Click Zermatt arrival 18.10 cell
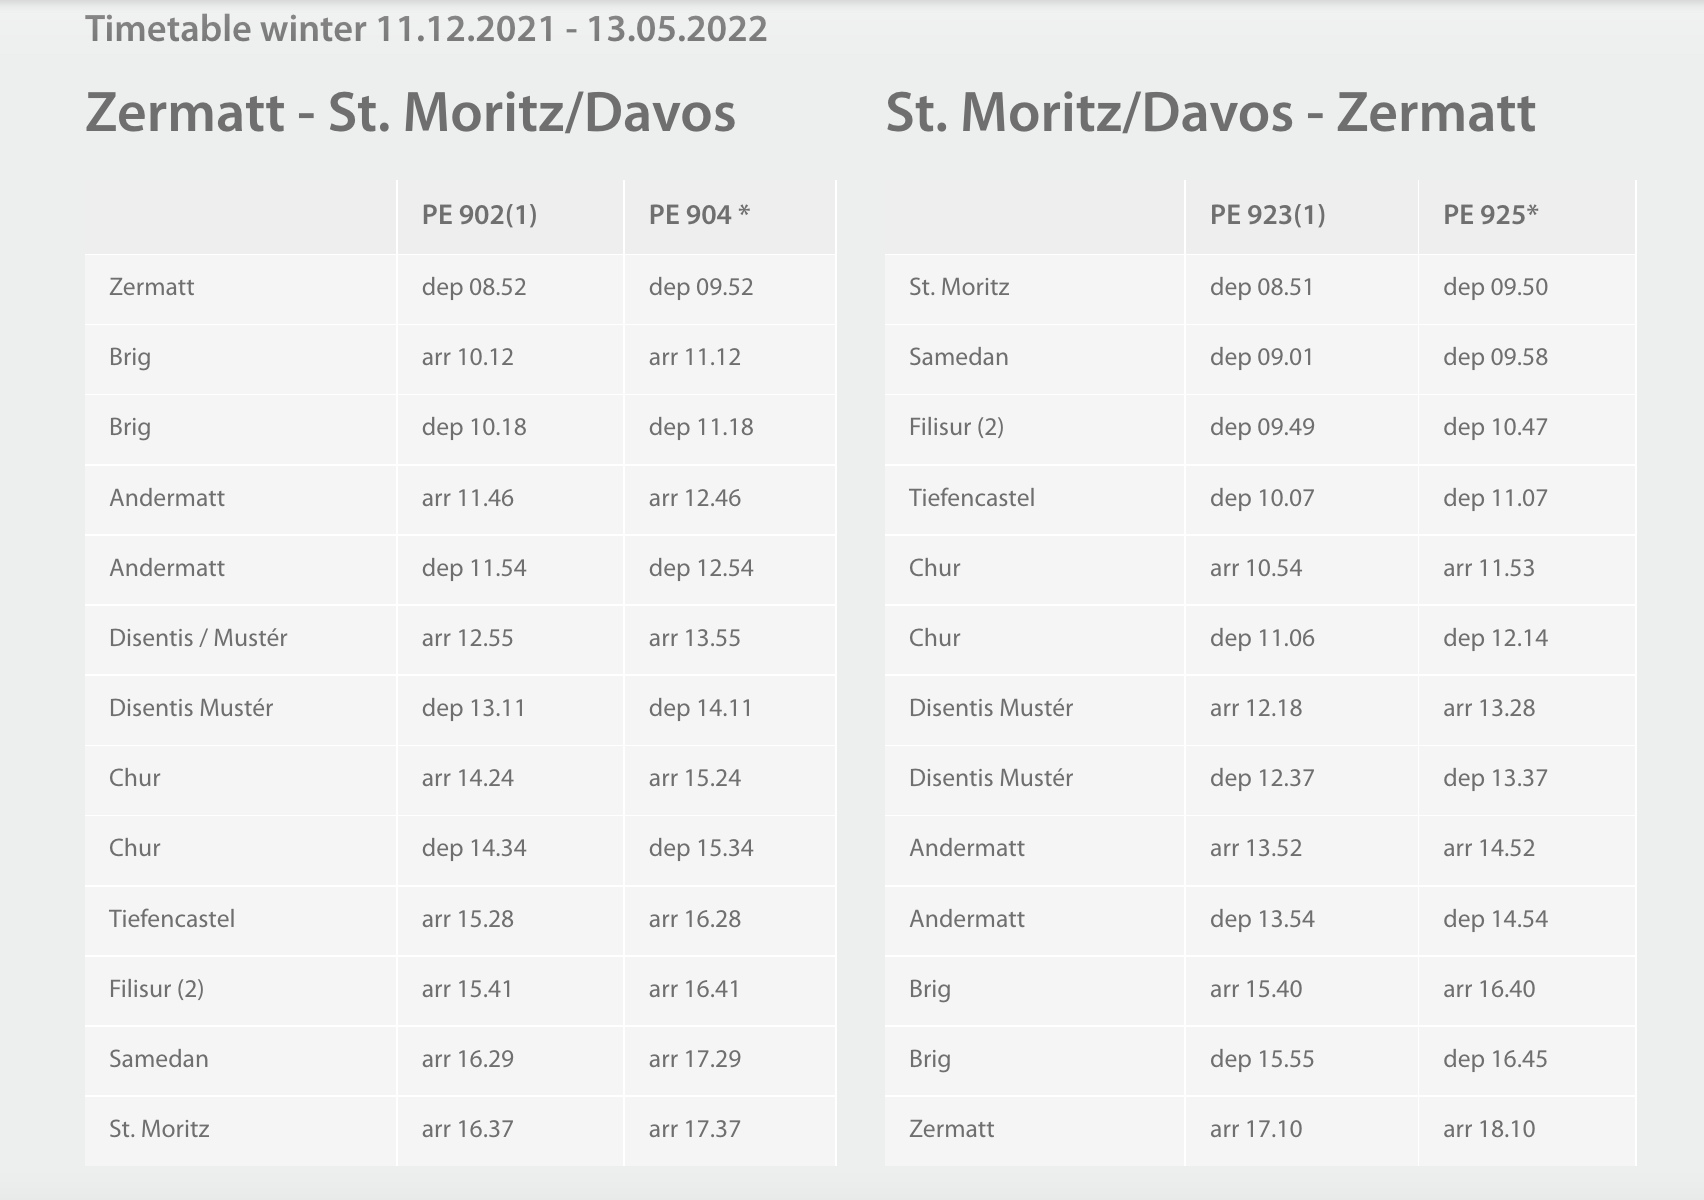The height and width of the screenshot is (1200, 1704). pyautogui.click(x=1527, y=1130)
